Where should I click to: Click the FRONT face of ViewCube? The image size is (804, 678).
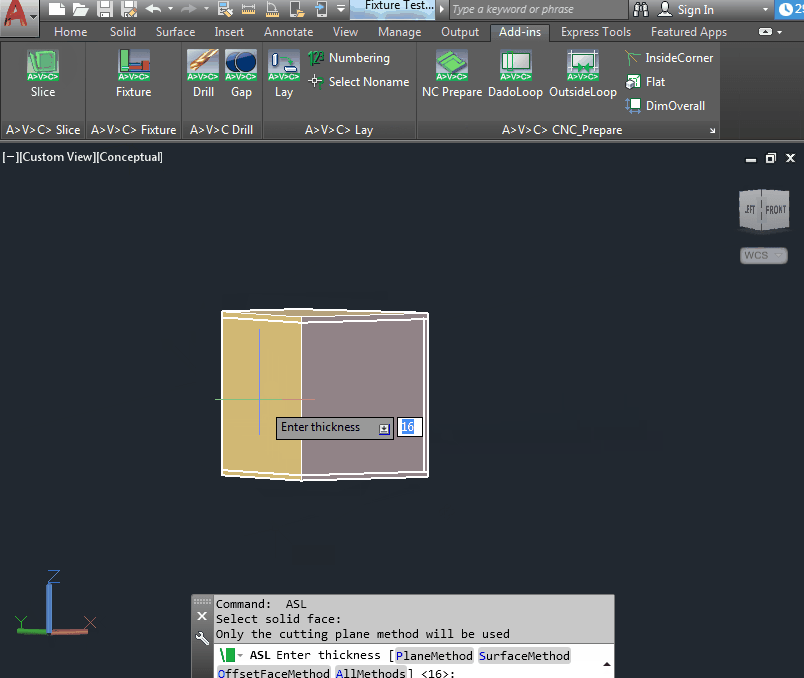(x=775, y=210)
